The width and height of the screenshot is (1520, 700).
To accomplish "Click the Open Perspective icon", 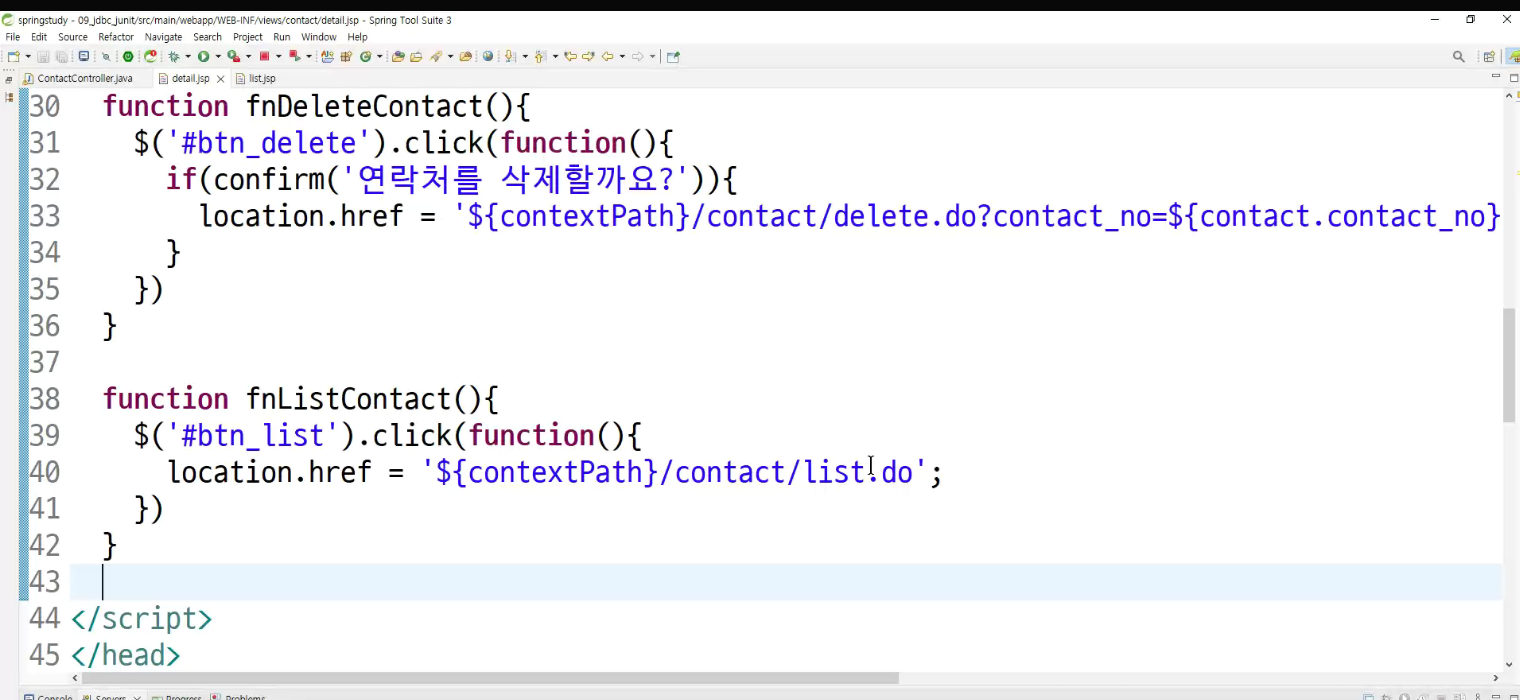I will point(1489,57).
